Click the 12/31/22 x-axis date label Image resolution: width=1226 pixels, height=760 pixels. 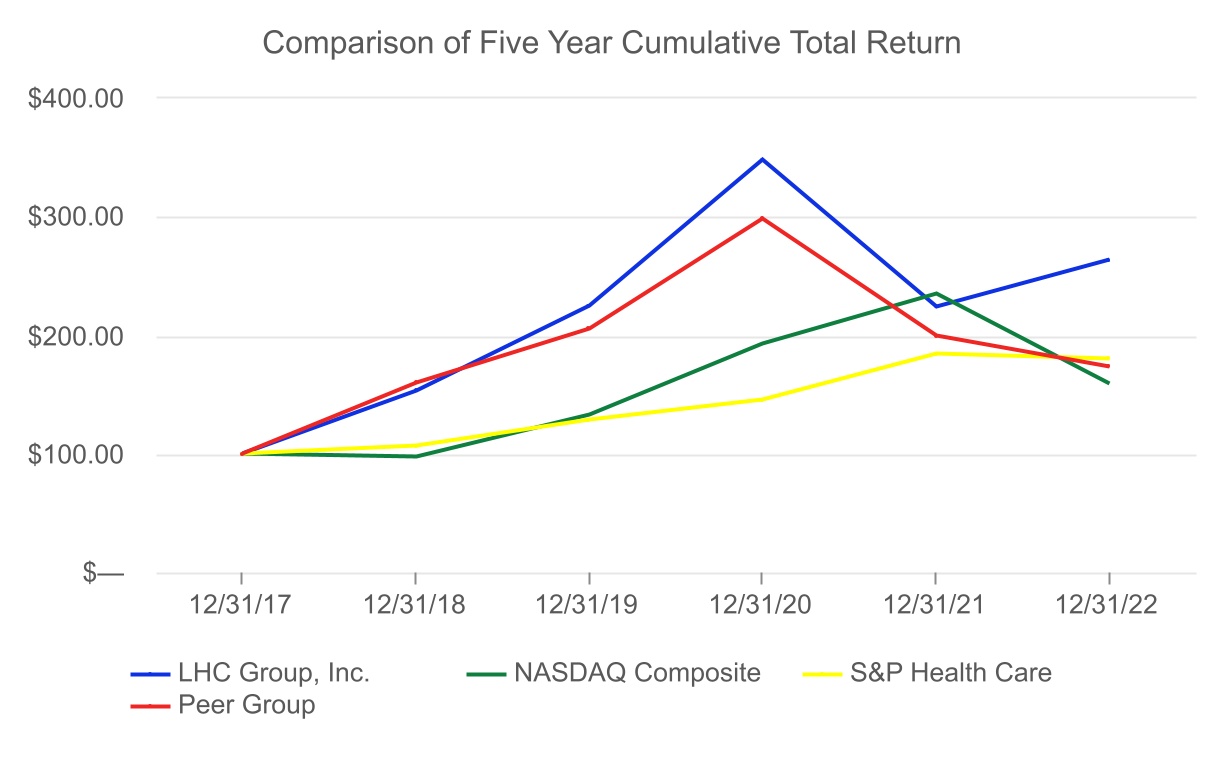pyautogui.click(x=1109, y=606)
